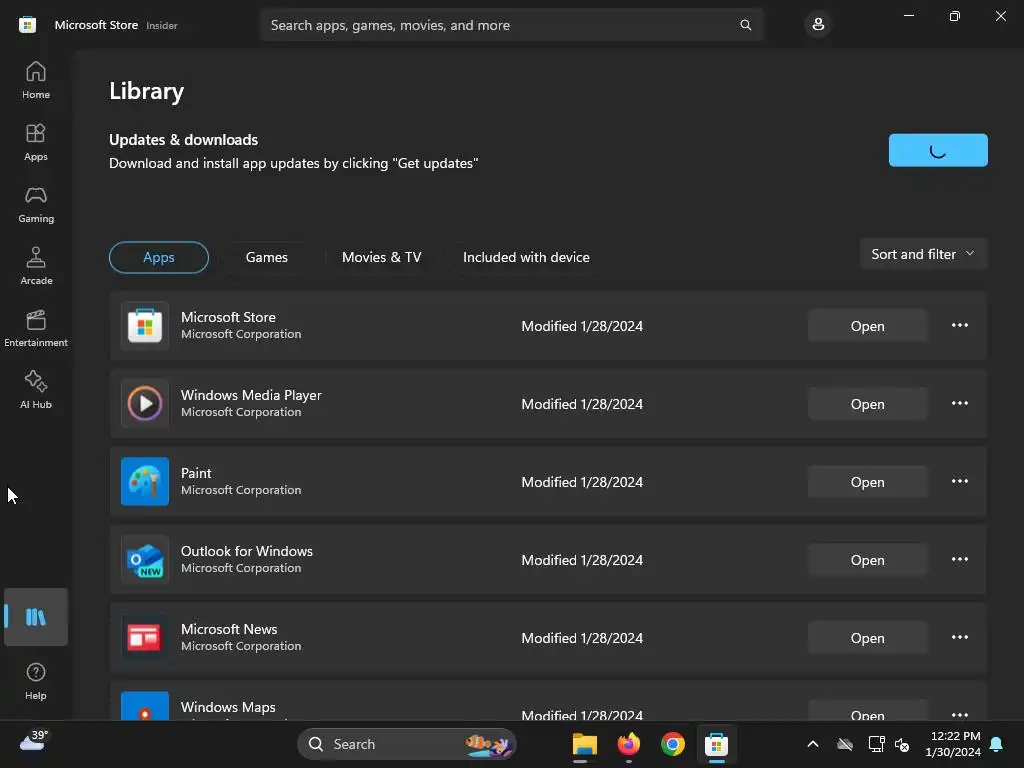Image resolution: width=1024 pixels, height=768 pixels.
Task: Open the notifications bell in taskbar
Action: pos(997,744)
